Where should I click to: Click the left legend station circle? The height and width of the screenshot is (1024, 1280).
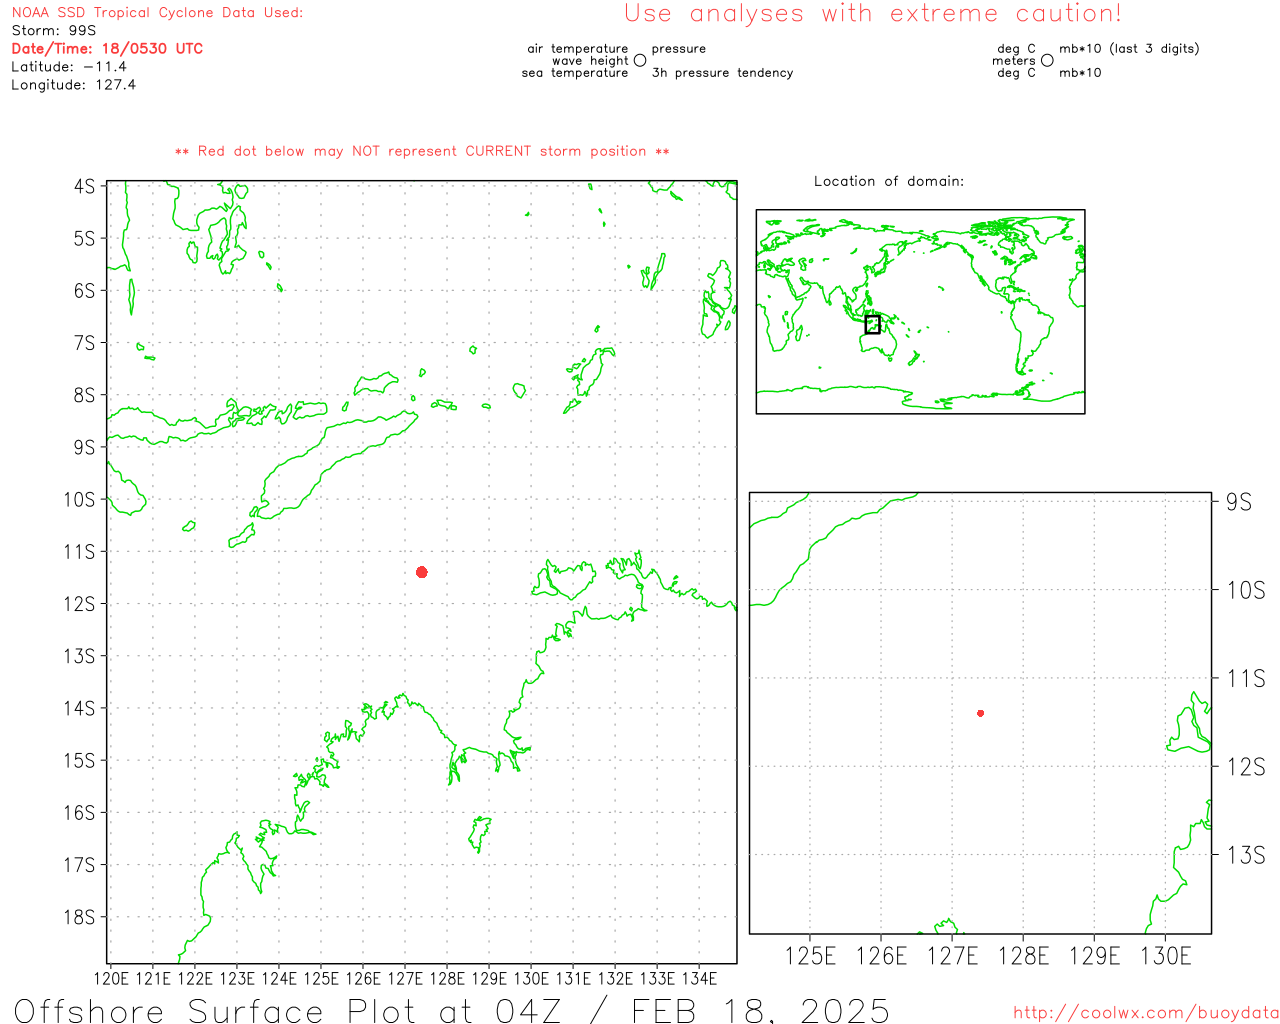(640, 61)
